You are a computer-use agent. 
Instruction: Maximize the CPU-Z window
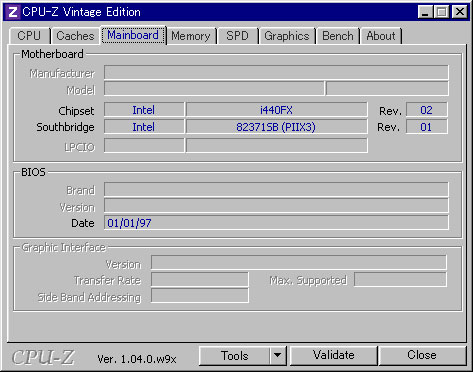coord(442,12)
